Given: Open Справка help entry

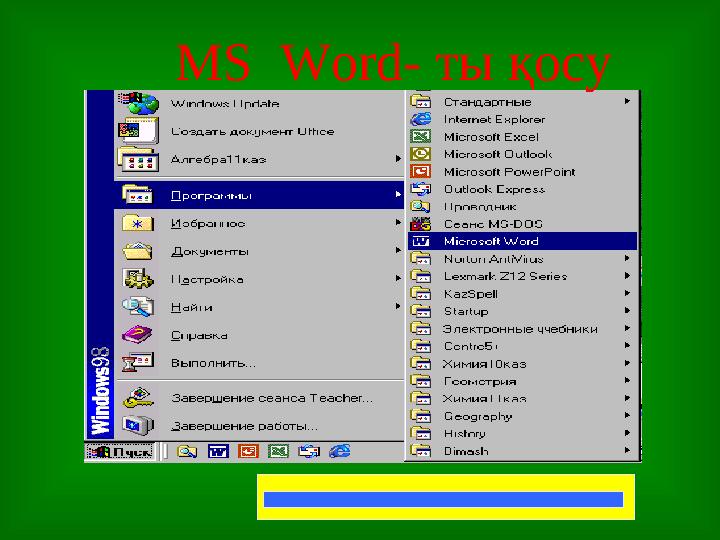Looking at the screenshot, I should 259,335.
